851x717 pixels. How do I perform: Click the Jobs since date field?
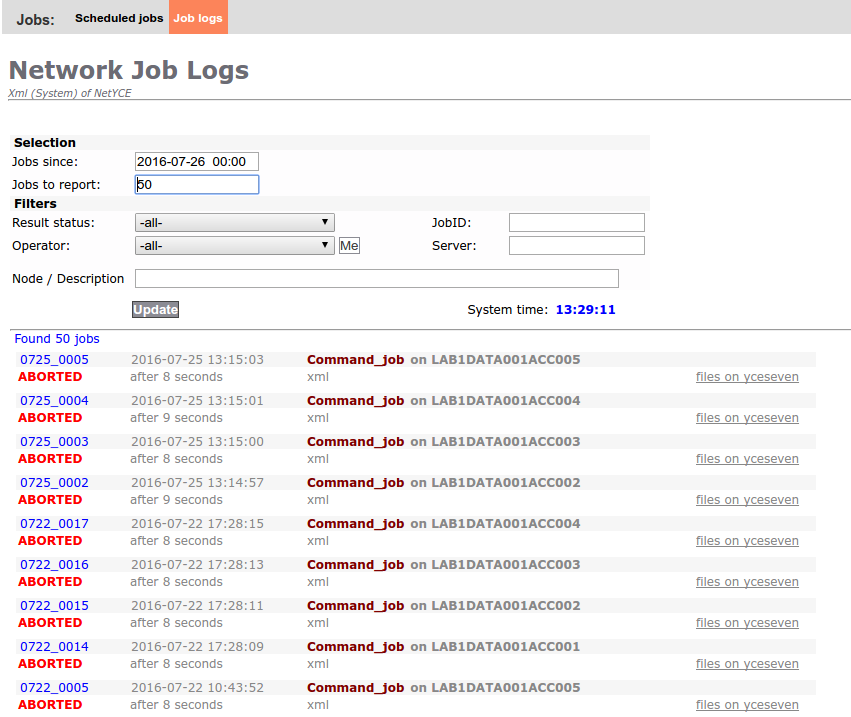pos(196,161)
